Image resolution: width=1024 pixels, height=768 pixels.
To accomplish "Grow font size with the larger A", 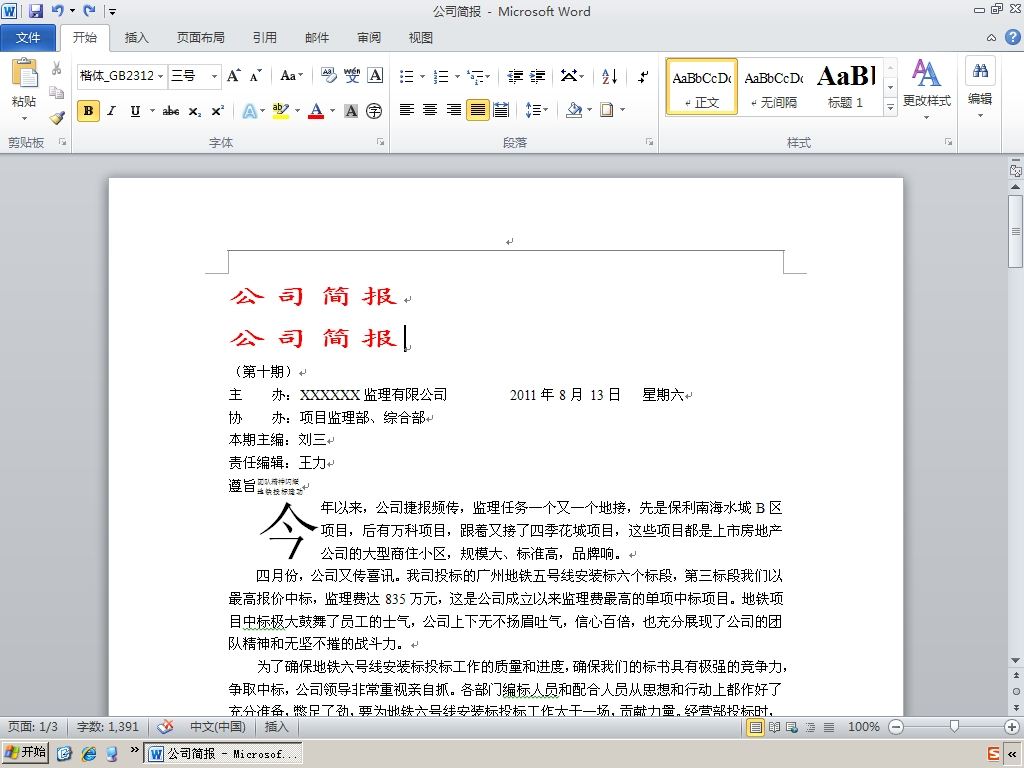I will 233,76.
